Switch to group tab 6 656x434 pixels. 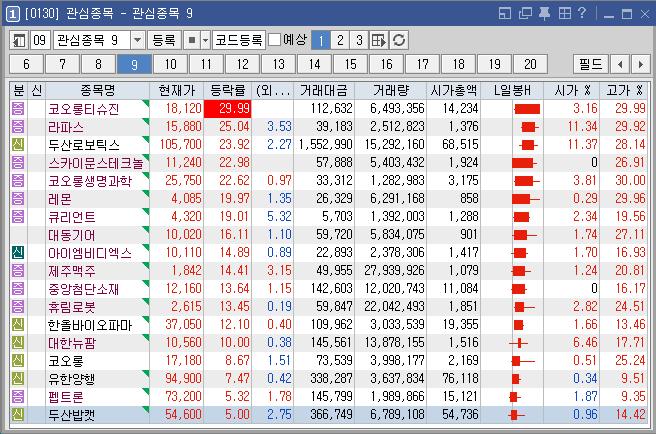26,64
